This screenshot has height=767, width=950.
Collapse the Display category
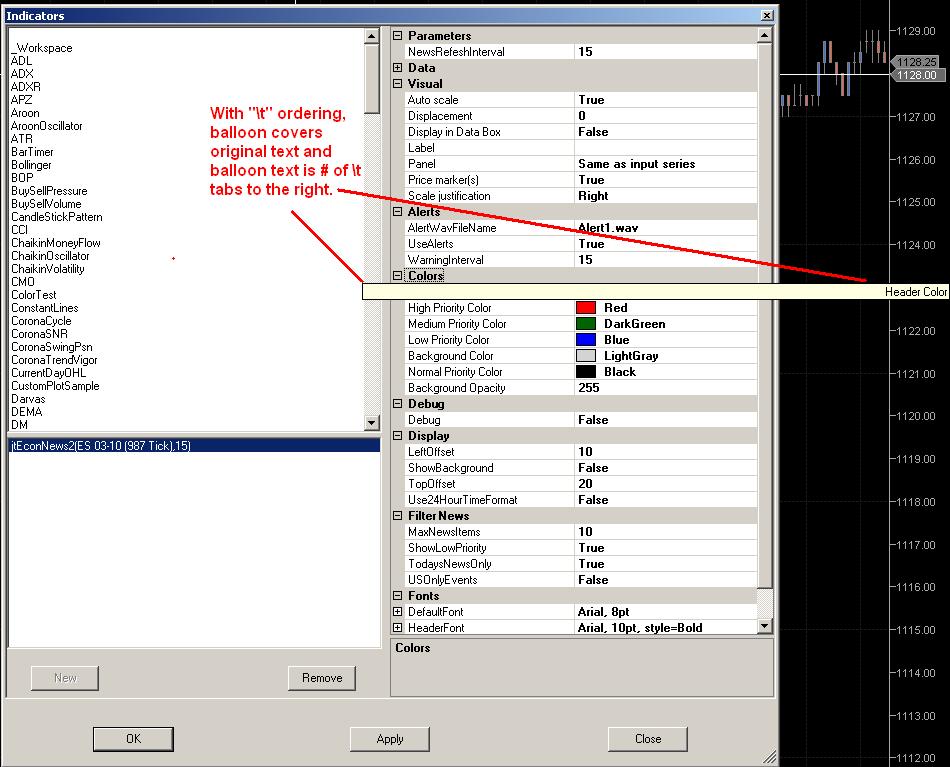click(x=397, y=436)
